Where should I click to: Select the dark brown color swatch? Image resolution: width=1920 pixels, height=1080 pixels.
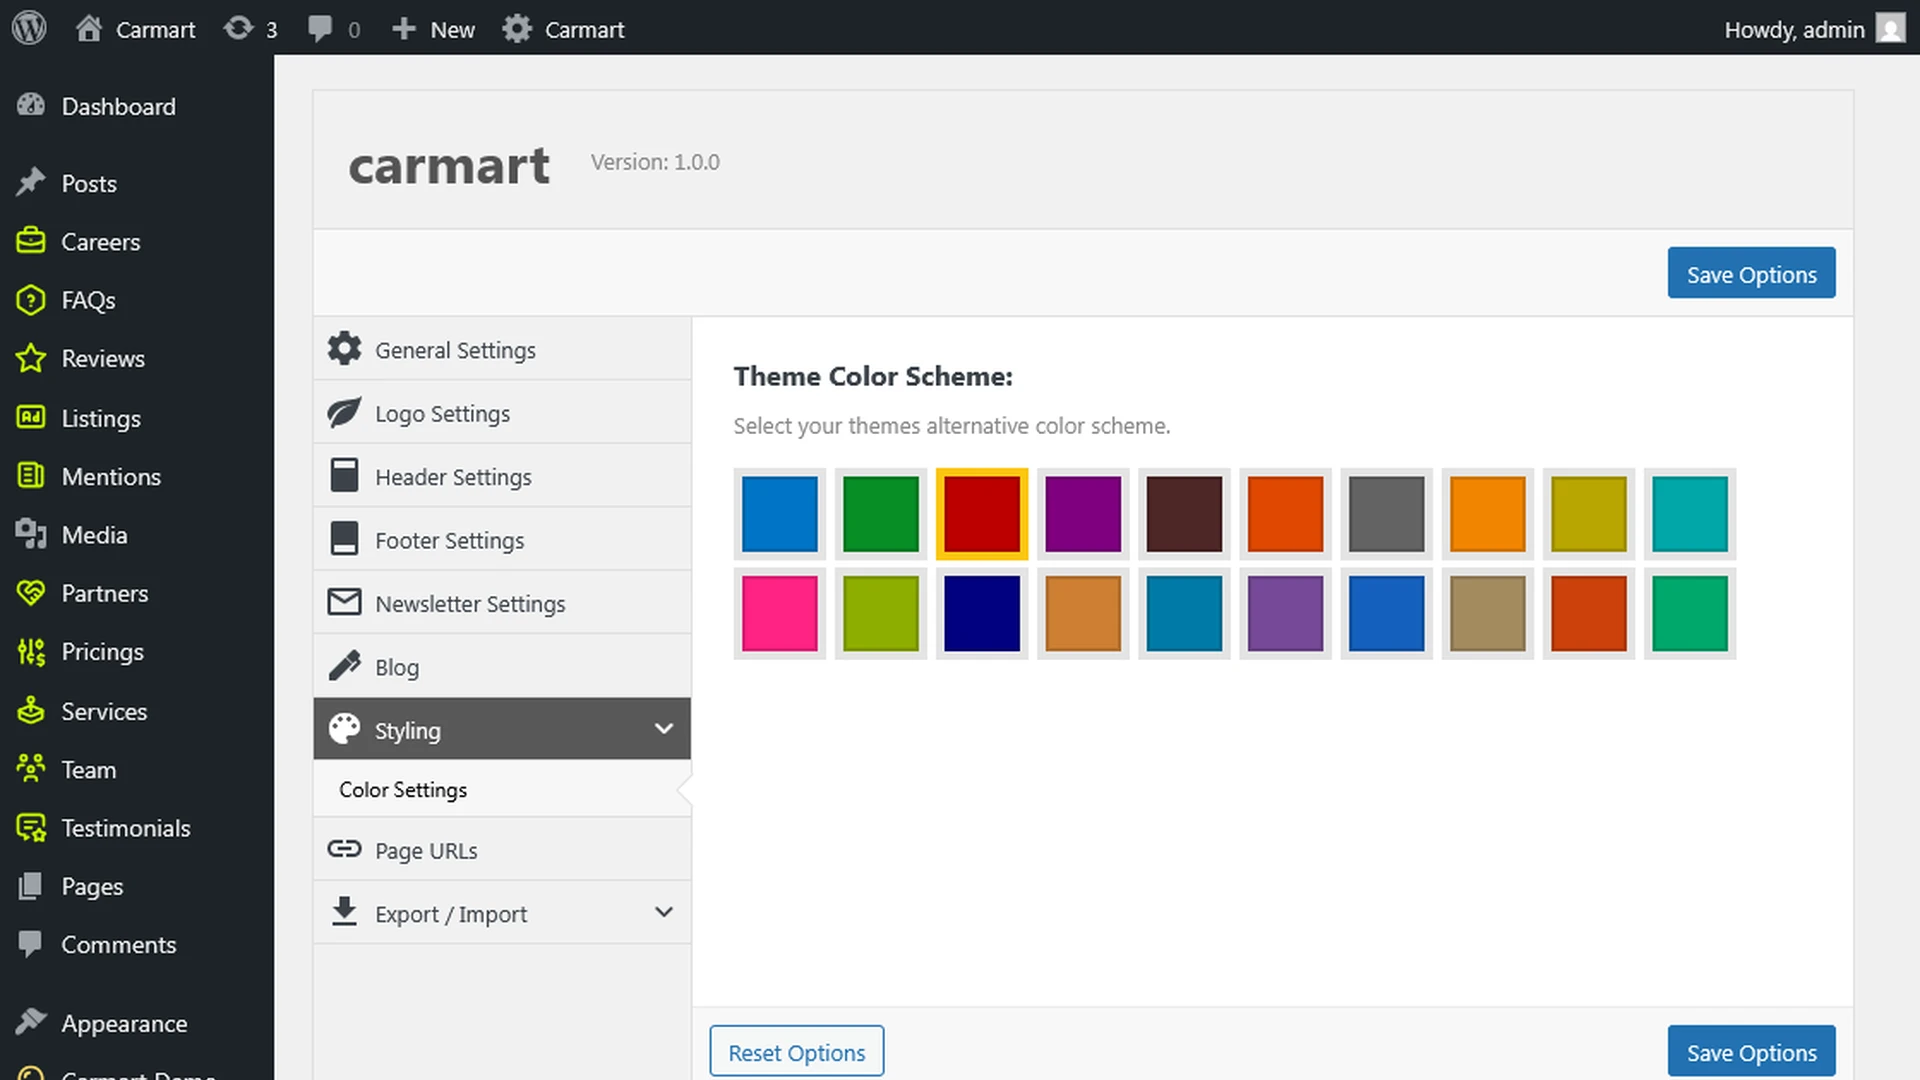click(1184, 514)
